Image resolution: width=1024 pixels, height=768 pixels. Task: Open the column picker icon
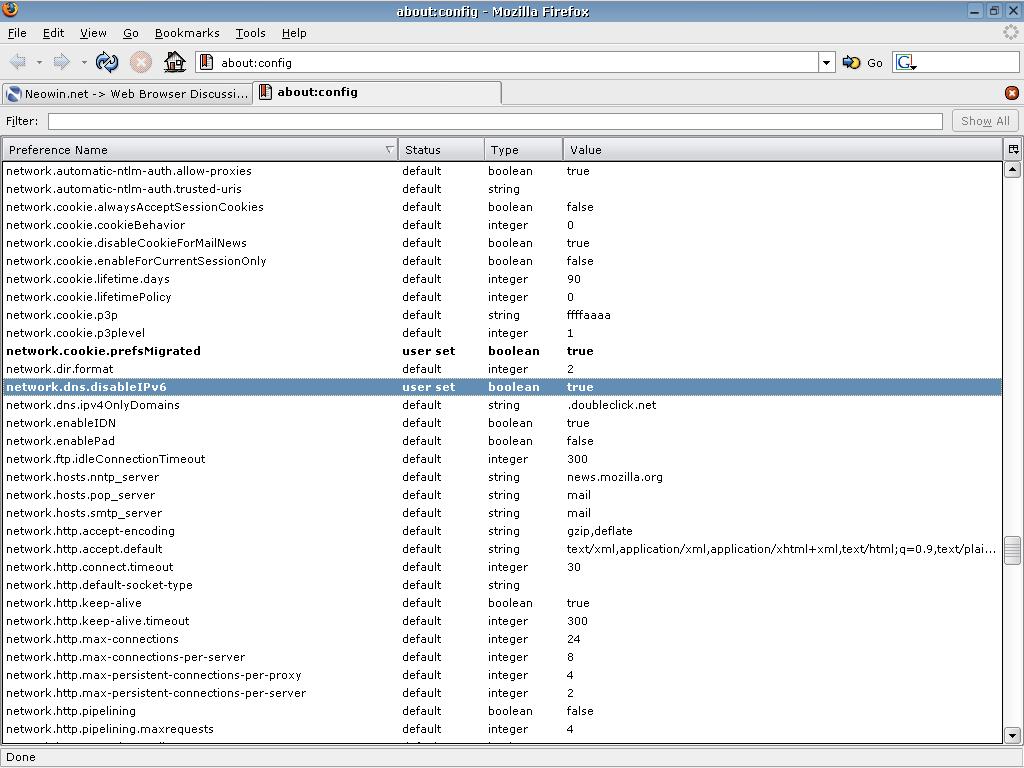pos(1014,150)
